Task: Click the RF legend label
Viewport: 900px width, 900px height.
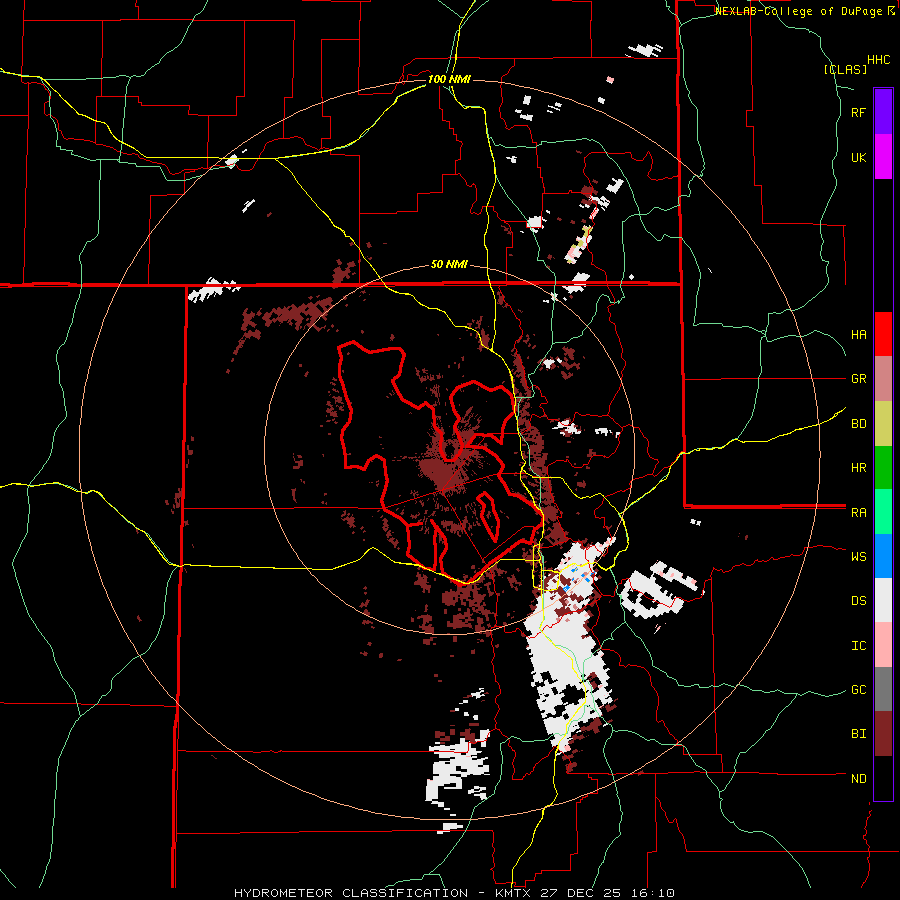Action: click(x=858, y=112)
